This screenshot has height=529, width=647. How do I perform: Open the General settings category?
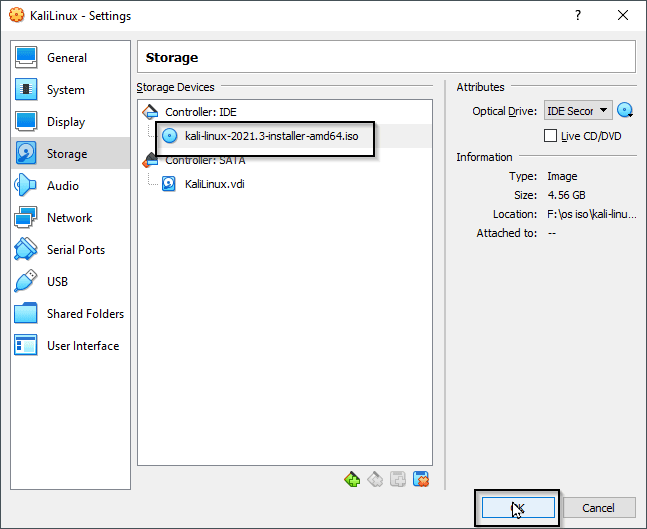click(70, 57)
